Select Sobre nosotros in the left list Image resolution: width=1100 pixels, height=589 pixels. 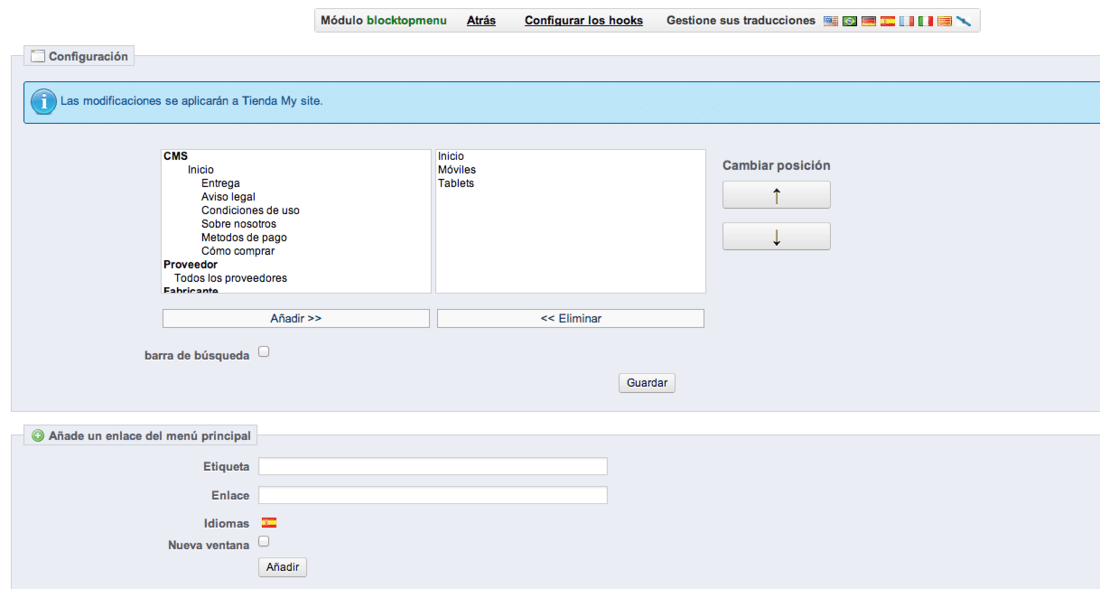239,224
